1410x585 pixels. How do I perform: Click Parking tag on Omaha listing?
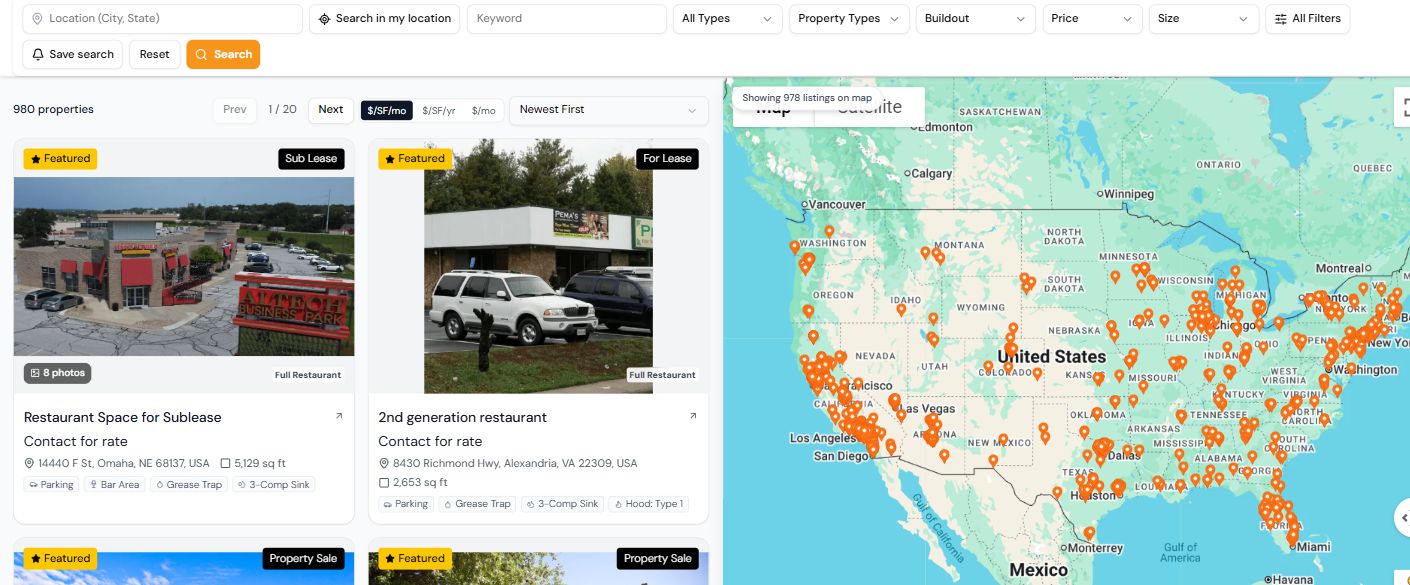[51, 484]
